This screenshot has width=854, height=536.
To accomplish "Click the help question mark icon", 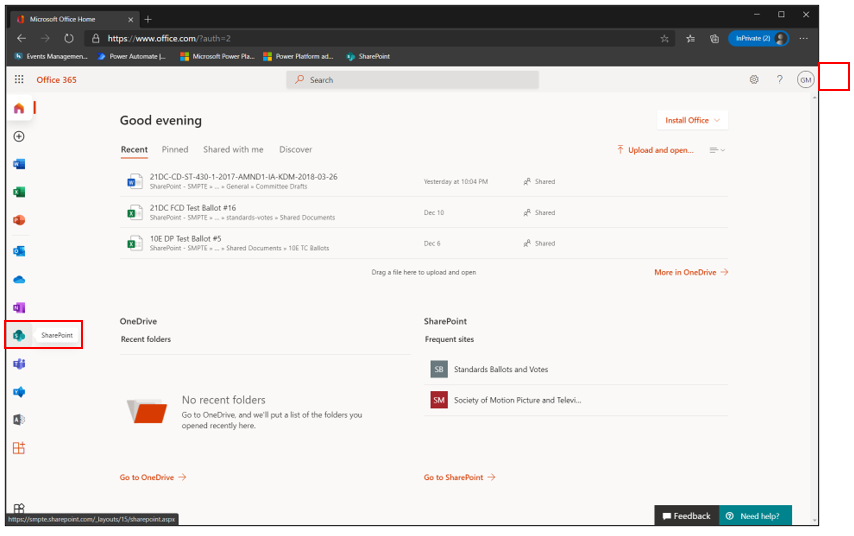I will point(780,80).
